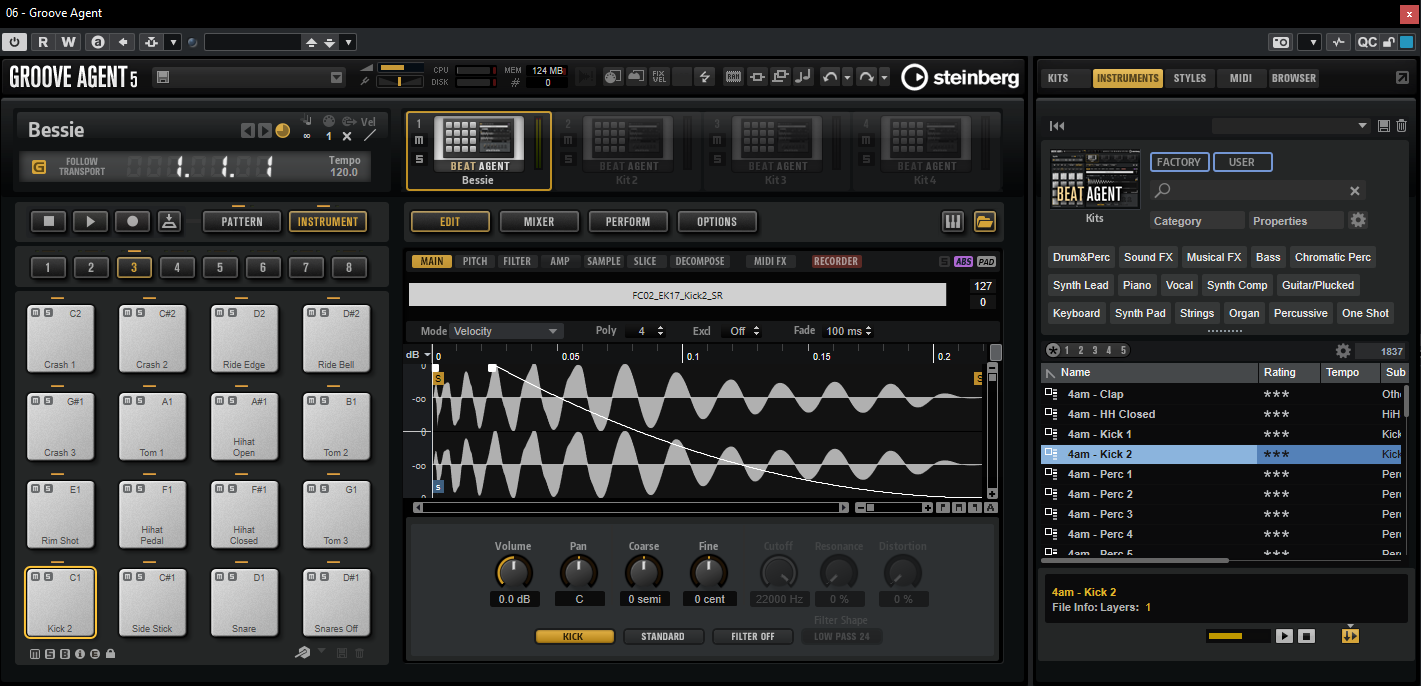The image size is (1421, 686).
Task: Toggle Follow Transport
Action: coord(40,167)
